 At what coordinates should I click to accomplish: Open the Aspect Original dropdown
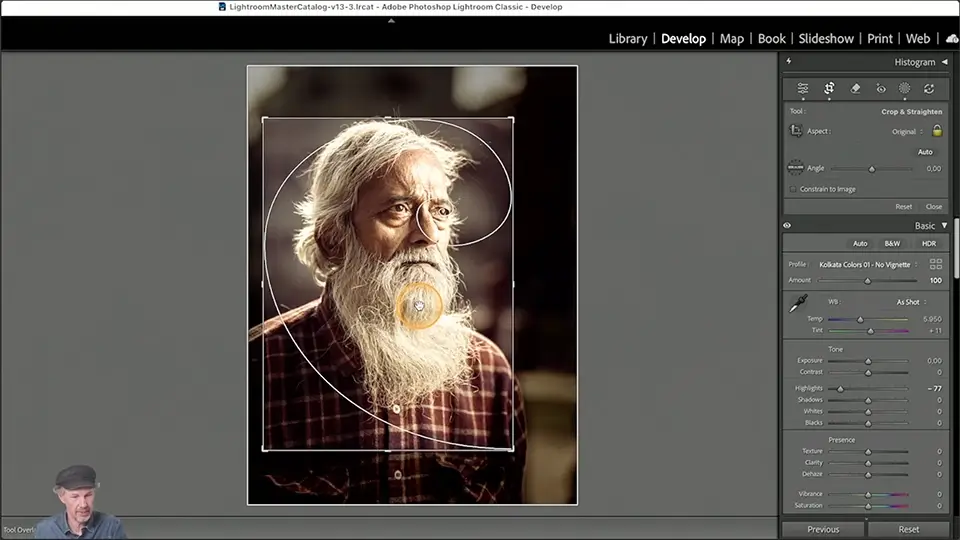coord(906,131)
